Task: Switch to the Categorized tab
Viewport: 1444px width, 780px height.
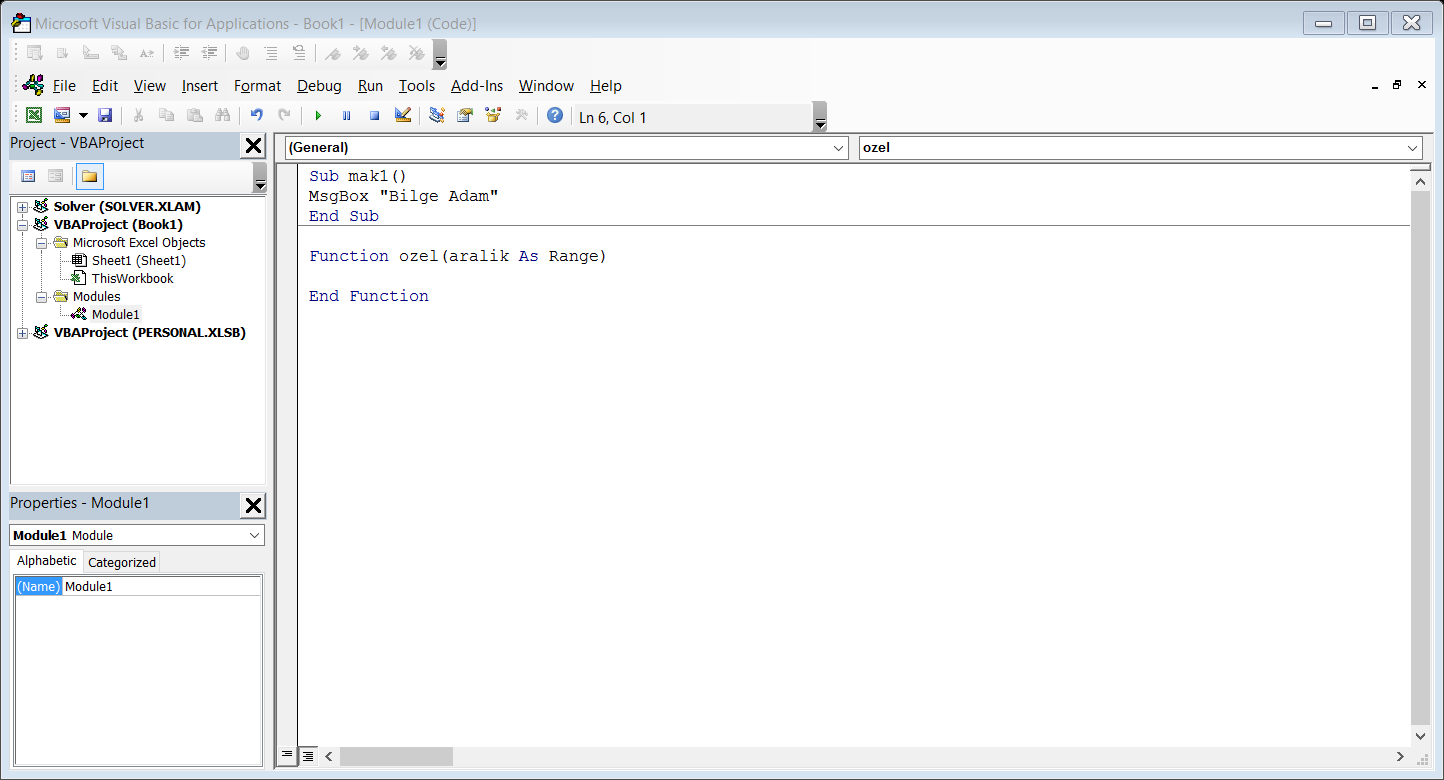Action: pyautogui.click(x=122, y=562)
